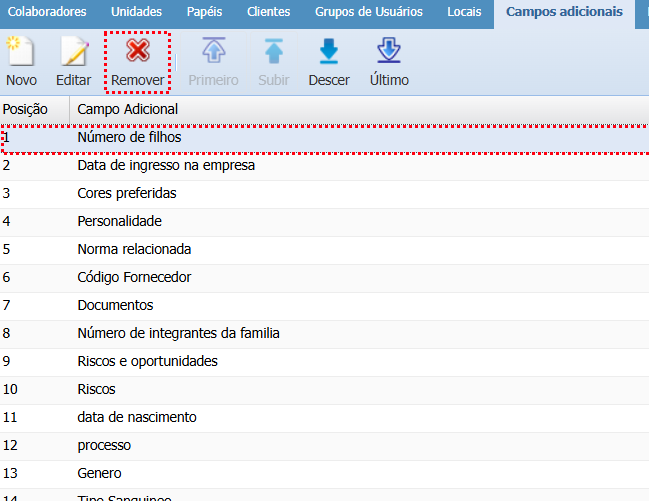This screenshot has width=649, height=501.
Task: Click the Novo new-field icon
Action: [21, 52]
